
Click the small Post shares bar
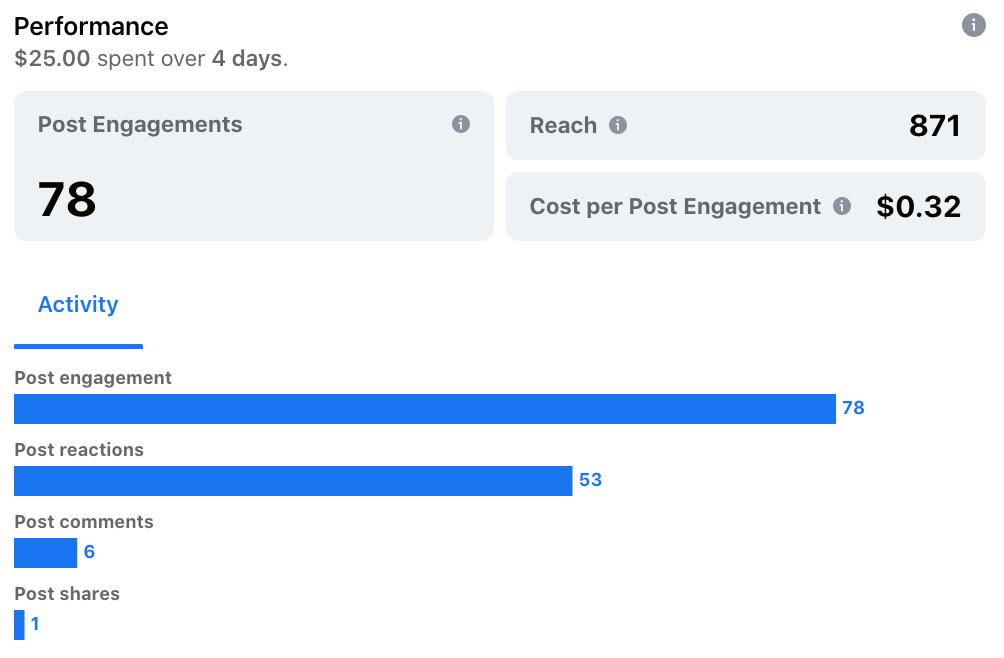19,625
